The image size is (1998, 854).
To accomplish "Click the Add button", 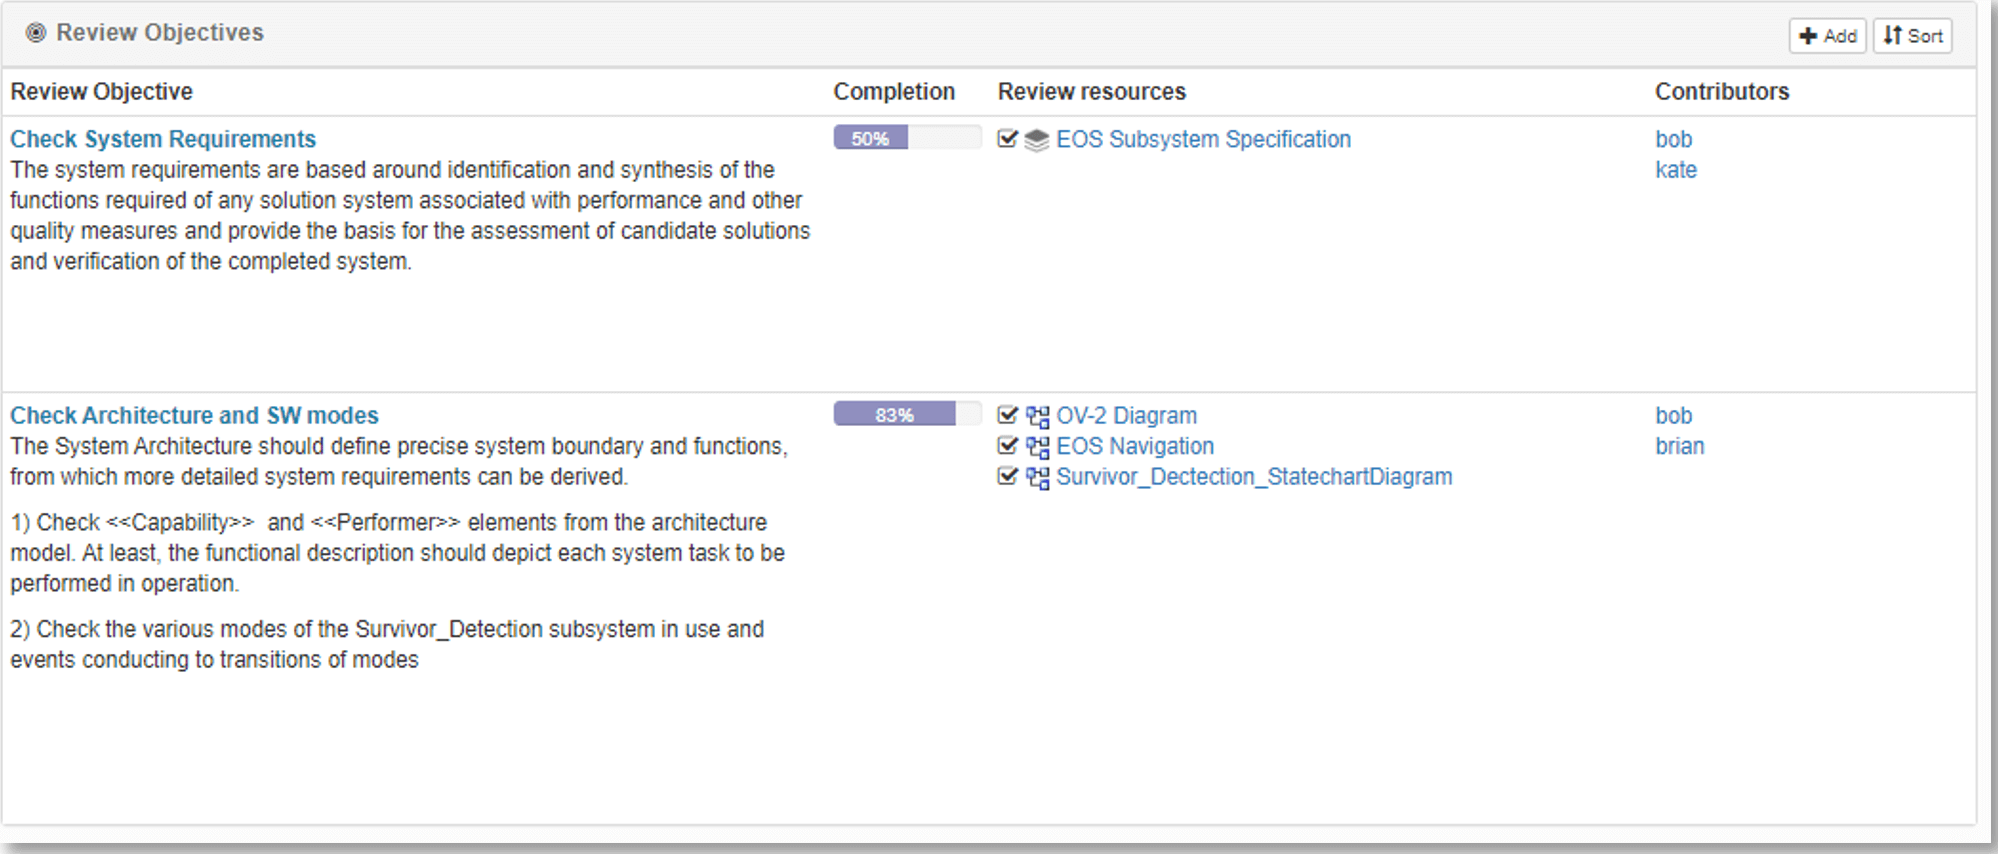I will click(1827, 36).
